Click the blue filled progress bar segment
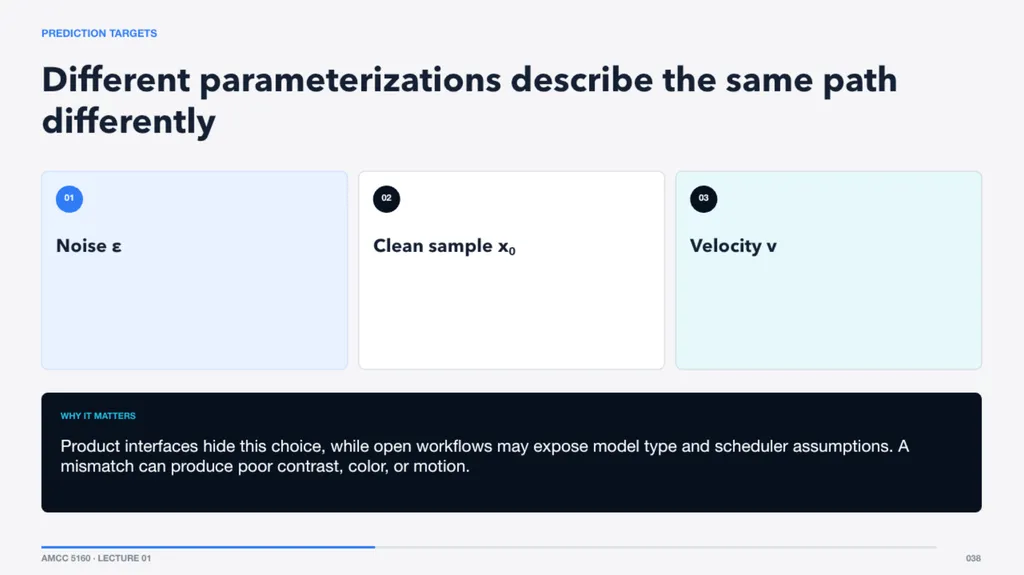The width and height of the screenshot is (1024, 575). coord(208,547)
